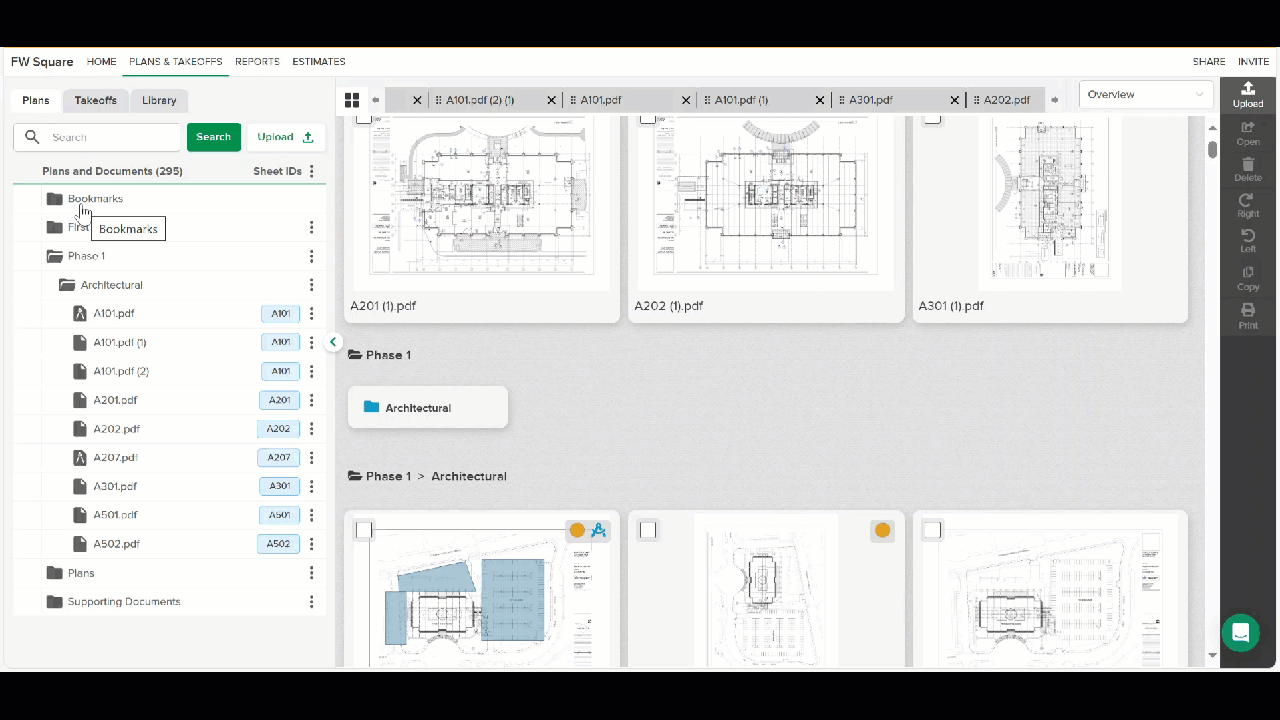
Task: Open the green chat support bubble
Action: click(x=1241, y=633)
